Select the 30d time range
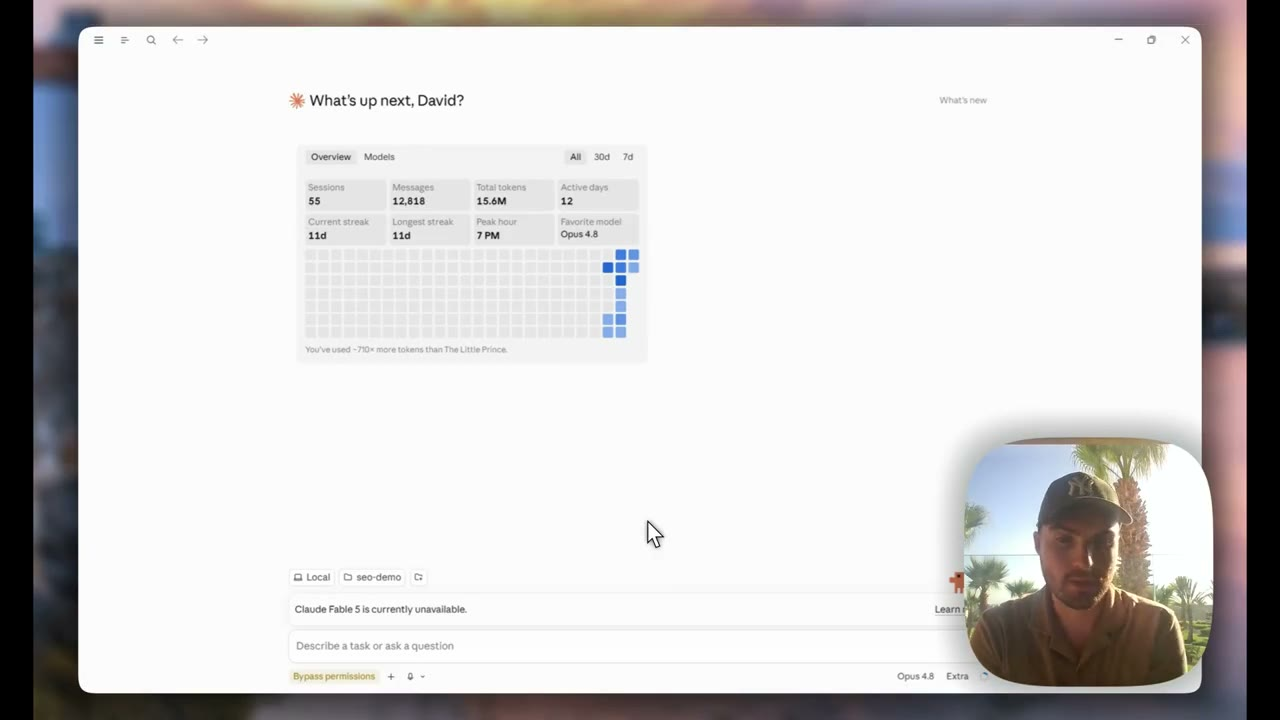 pyautogui.click(x=601, y=157)
